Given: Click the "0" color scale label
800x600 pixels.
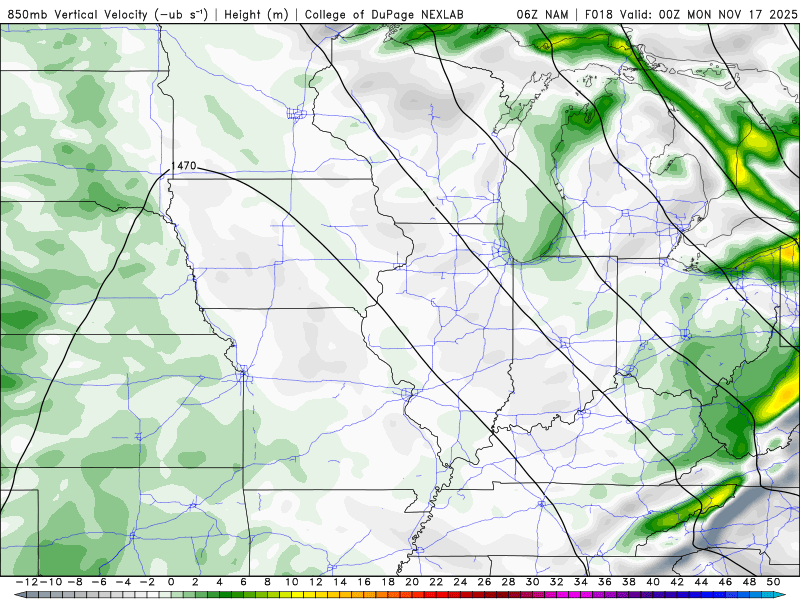Looking at the screenshot, I should (x=171, y=582).
